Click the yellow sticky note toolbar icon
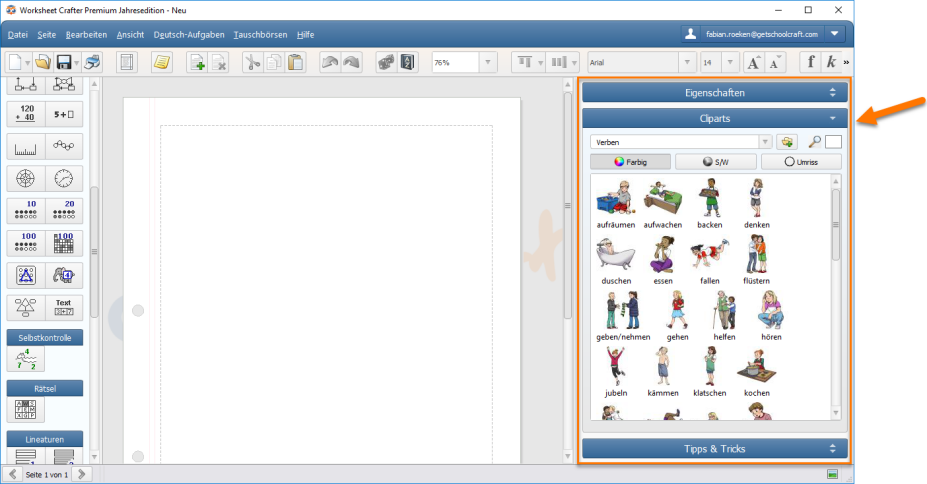Screen dimensions: 927x484 click(160, 62)
